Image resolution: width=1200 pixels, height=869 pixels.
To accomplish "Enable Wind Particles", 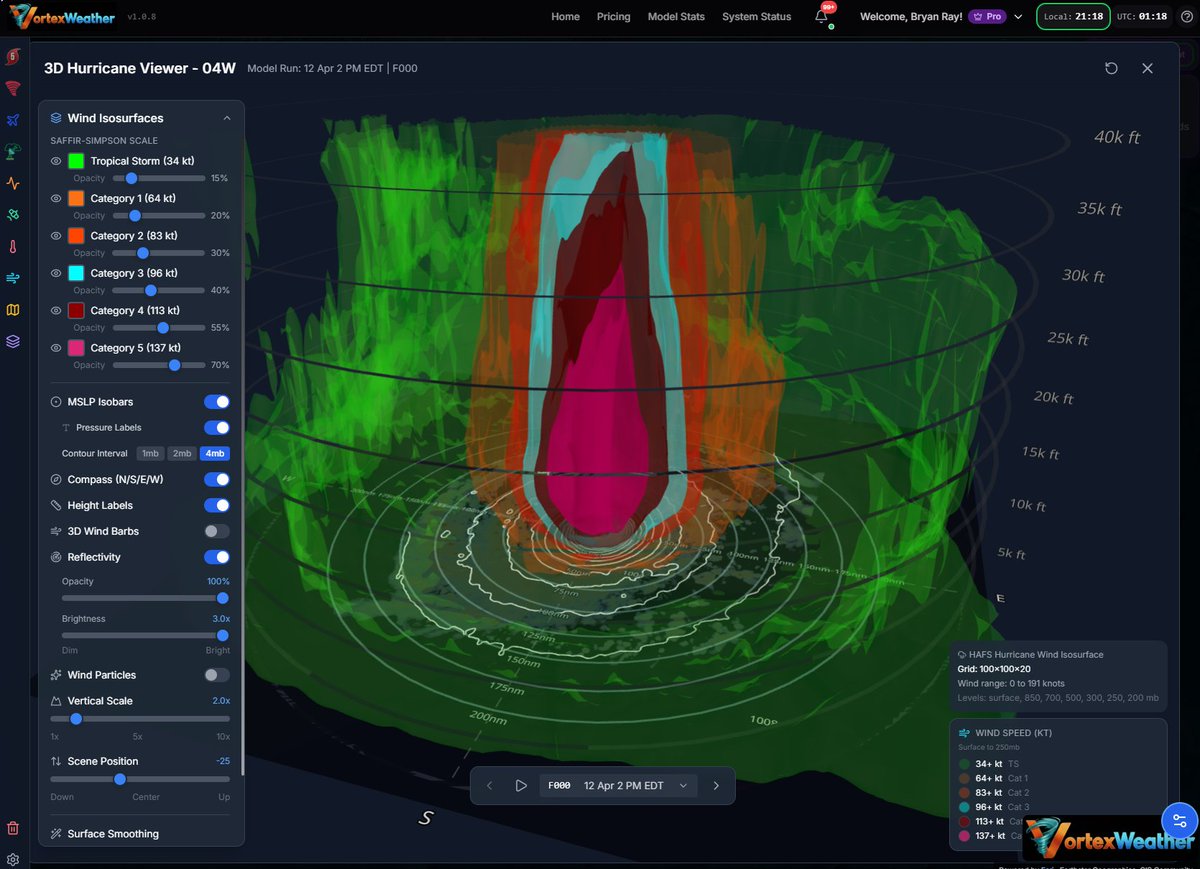I will [x=217, y=675].
